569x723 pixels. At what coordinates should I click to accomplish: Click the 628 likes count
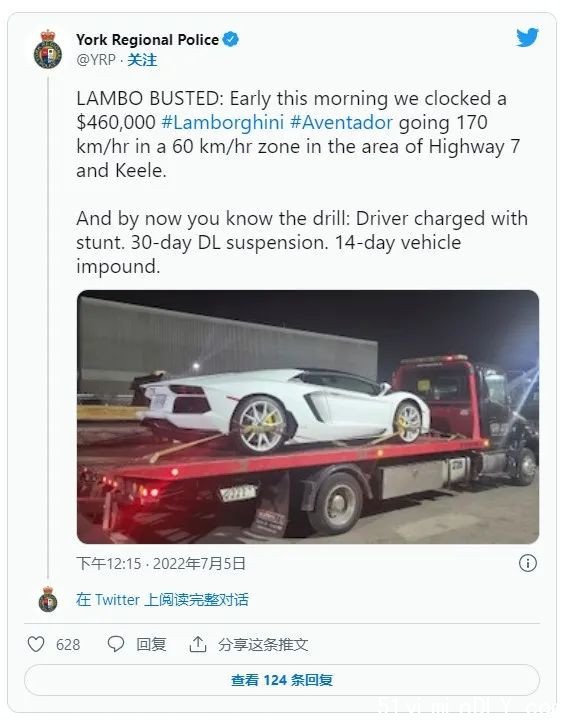coord(68,645)
